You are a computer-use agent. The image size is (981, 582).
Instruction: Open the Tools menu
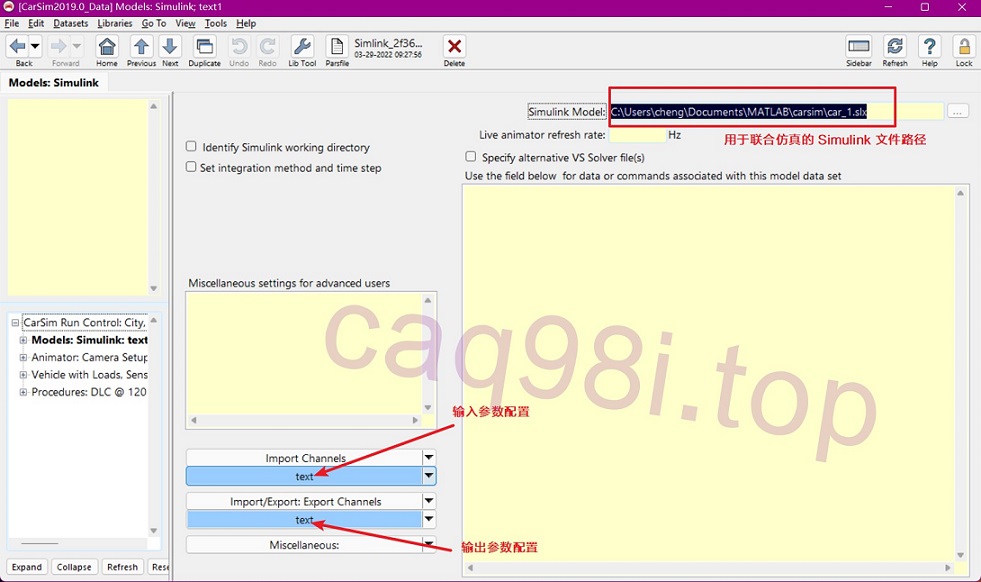(216, 23)
